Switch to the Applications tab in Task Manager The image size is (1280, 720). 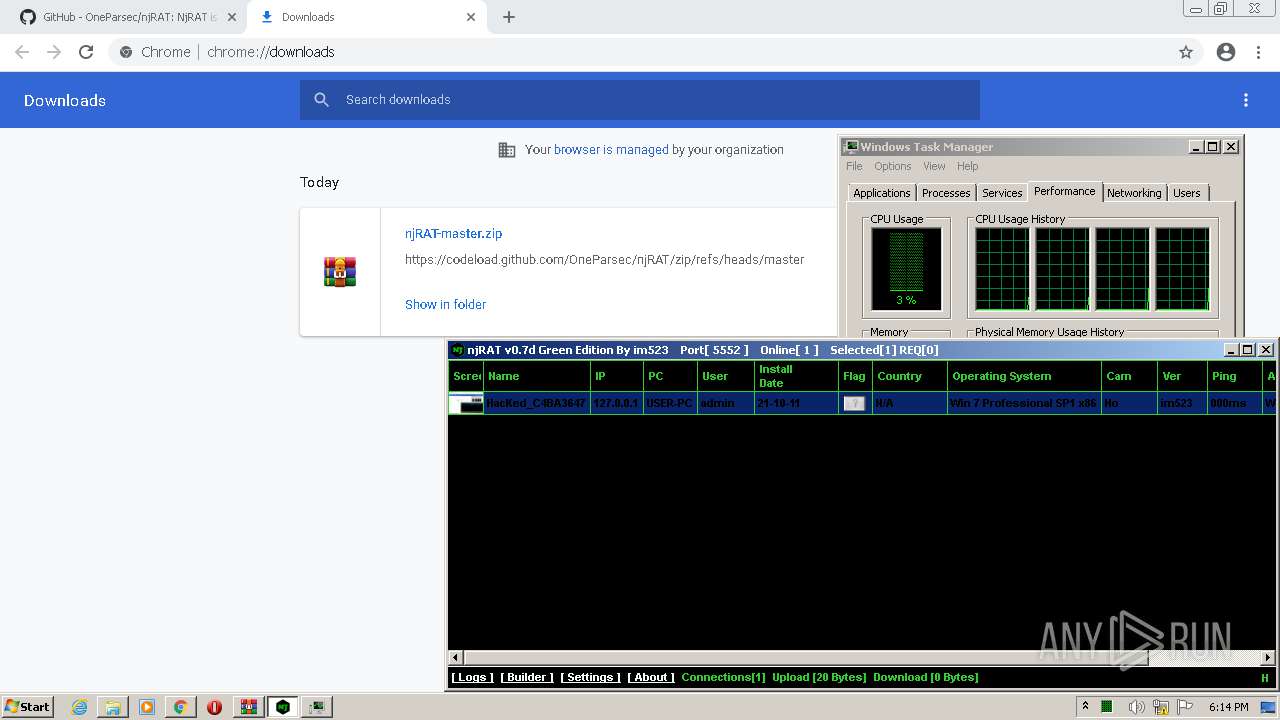pos(882,193)
